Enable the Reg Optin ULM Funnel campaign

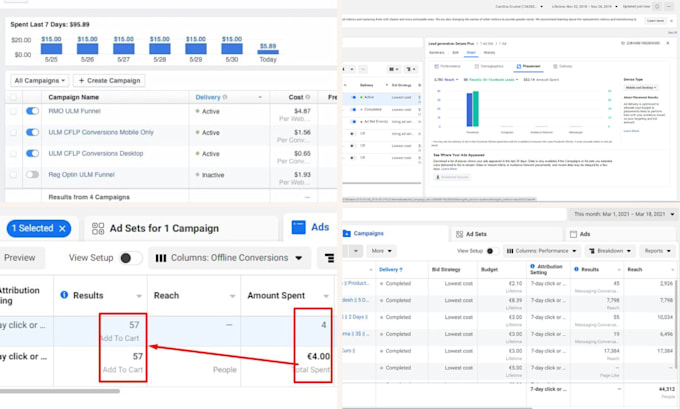[x=33, y=175]
